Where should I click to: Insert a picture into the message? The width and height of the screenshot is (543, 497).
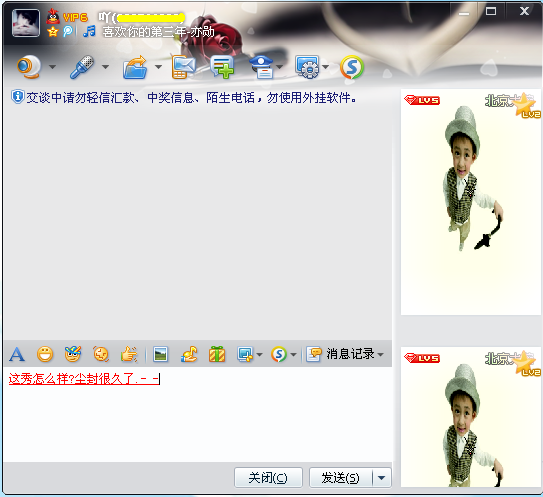click(160, 354)
